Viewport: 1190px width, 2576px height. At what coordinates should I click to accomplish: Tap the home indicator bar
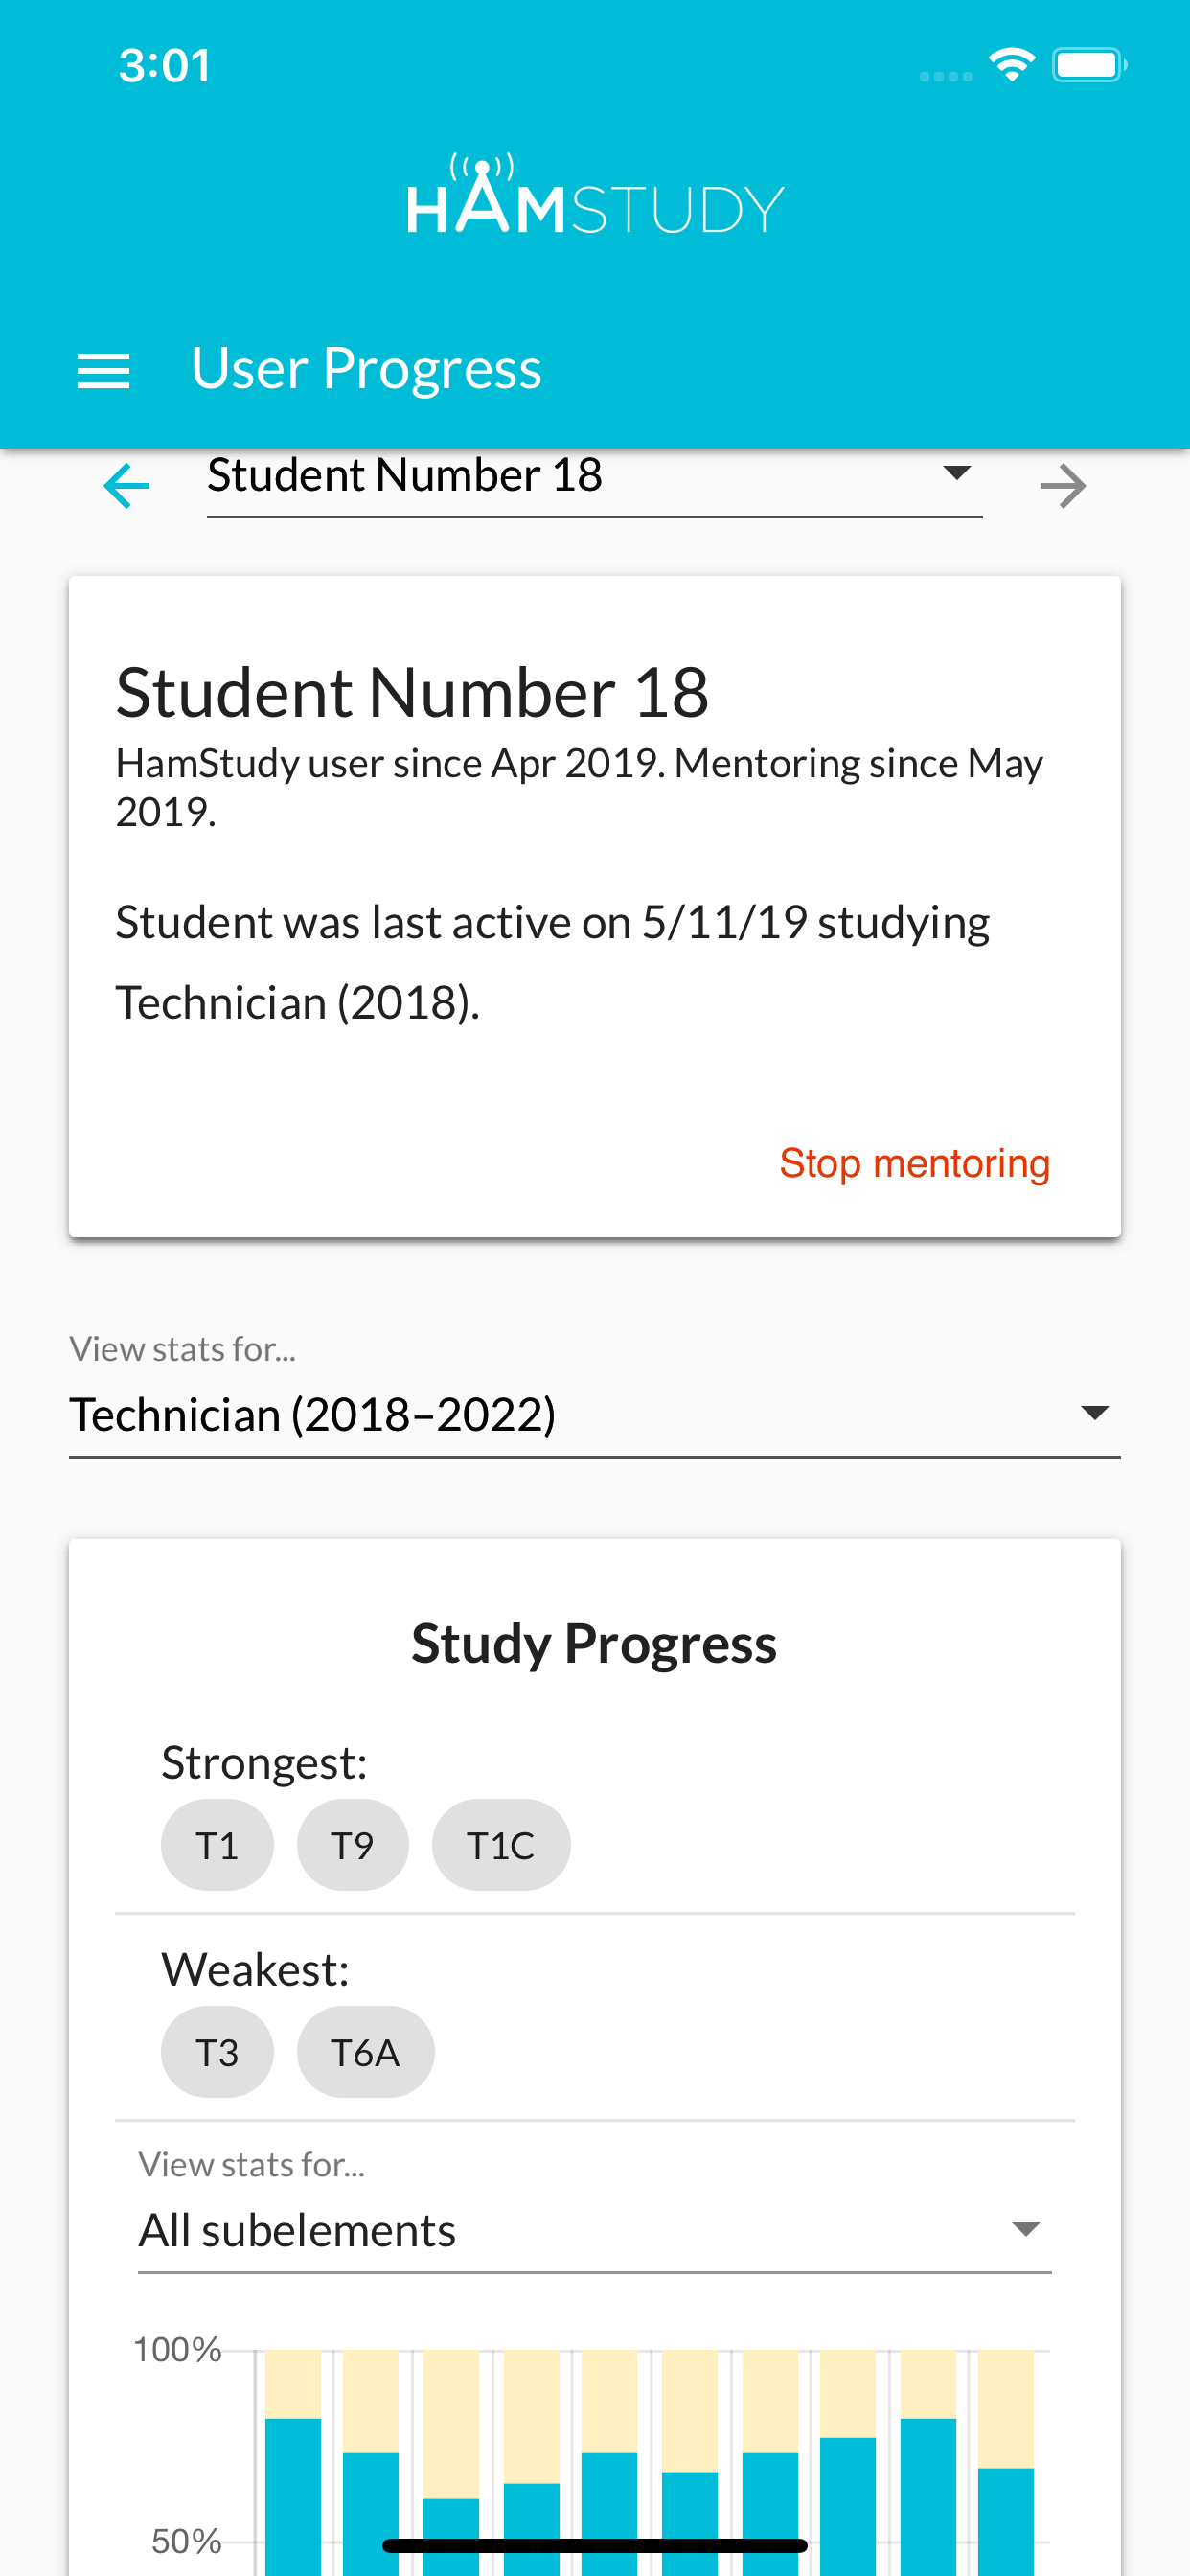(594, 2545)
